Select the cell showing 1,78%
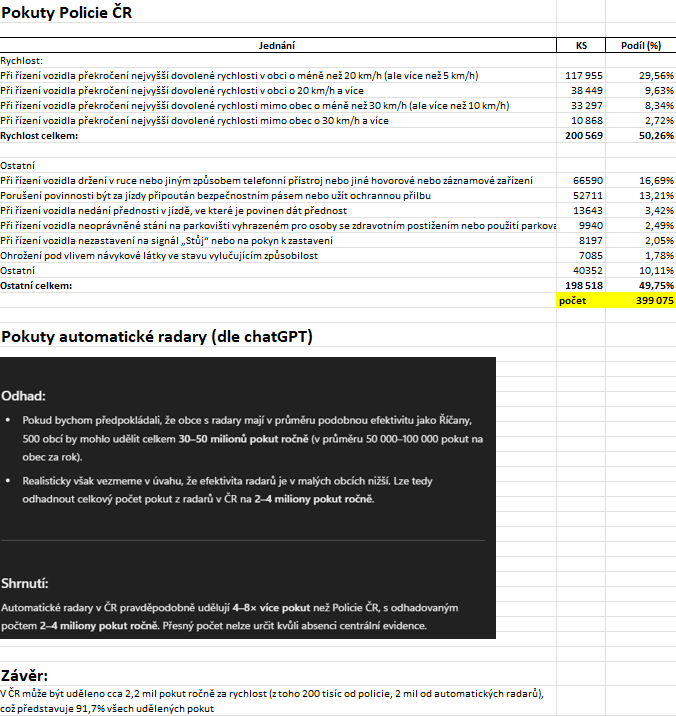 tap(641, 256)
